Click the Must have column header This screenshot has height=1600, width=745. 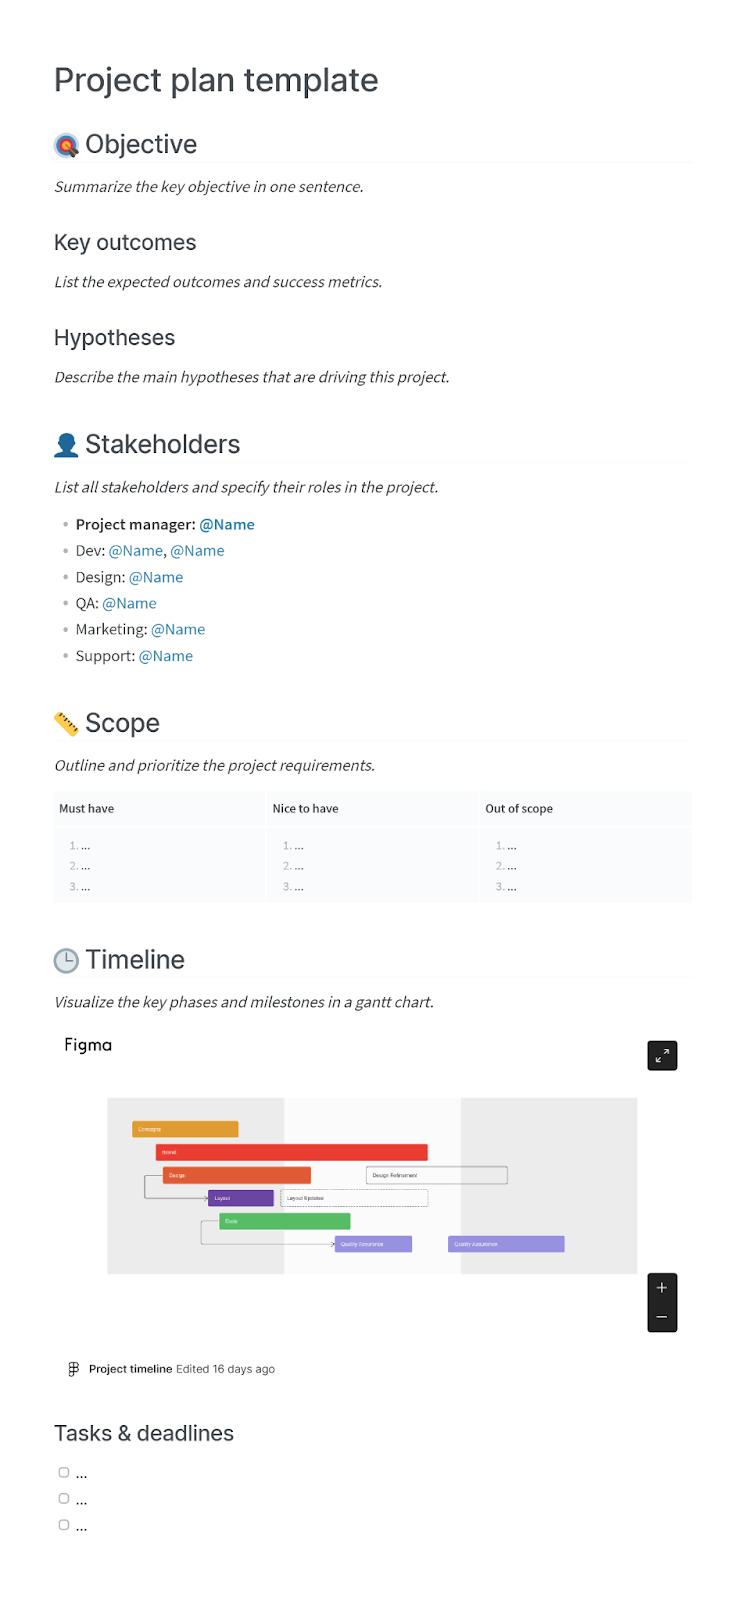87,808
